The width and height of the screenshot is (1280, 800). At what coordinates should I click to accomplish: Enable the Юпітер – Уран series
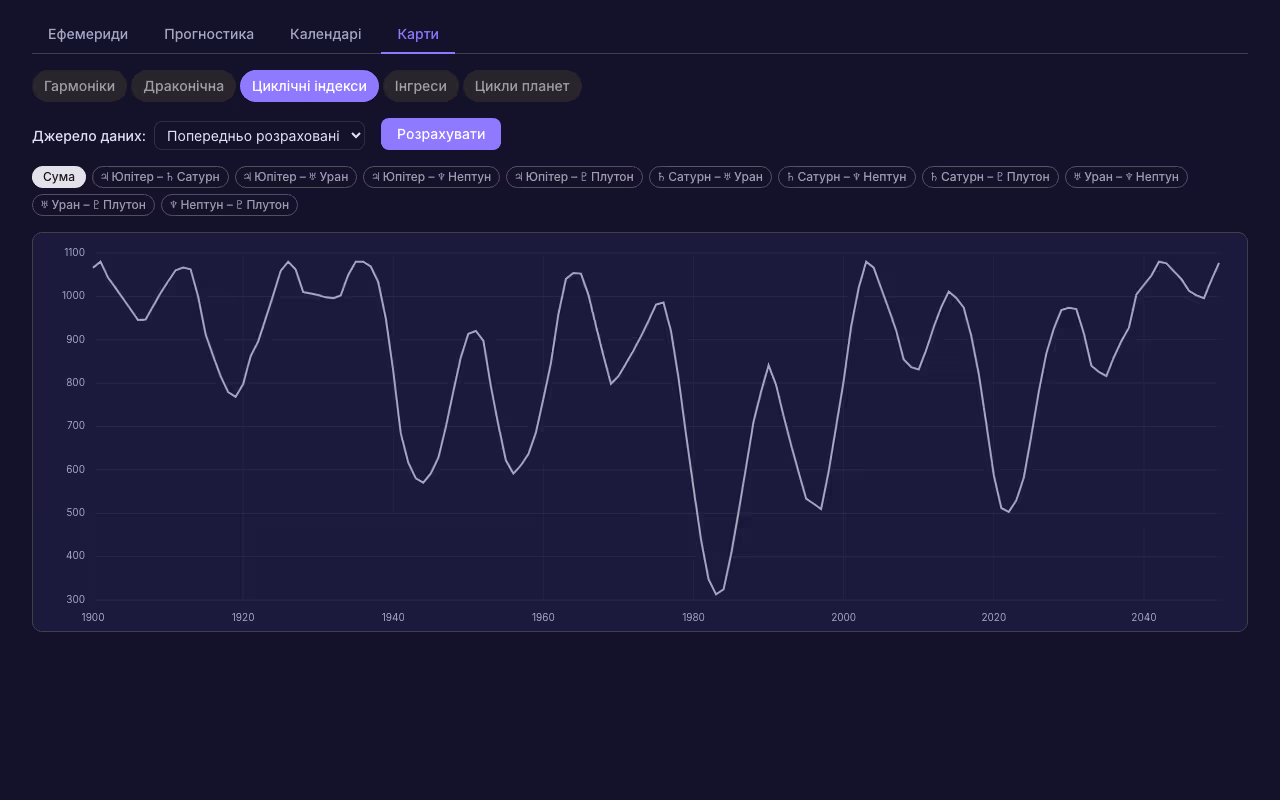point(296,177)
